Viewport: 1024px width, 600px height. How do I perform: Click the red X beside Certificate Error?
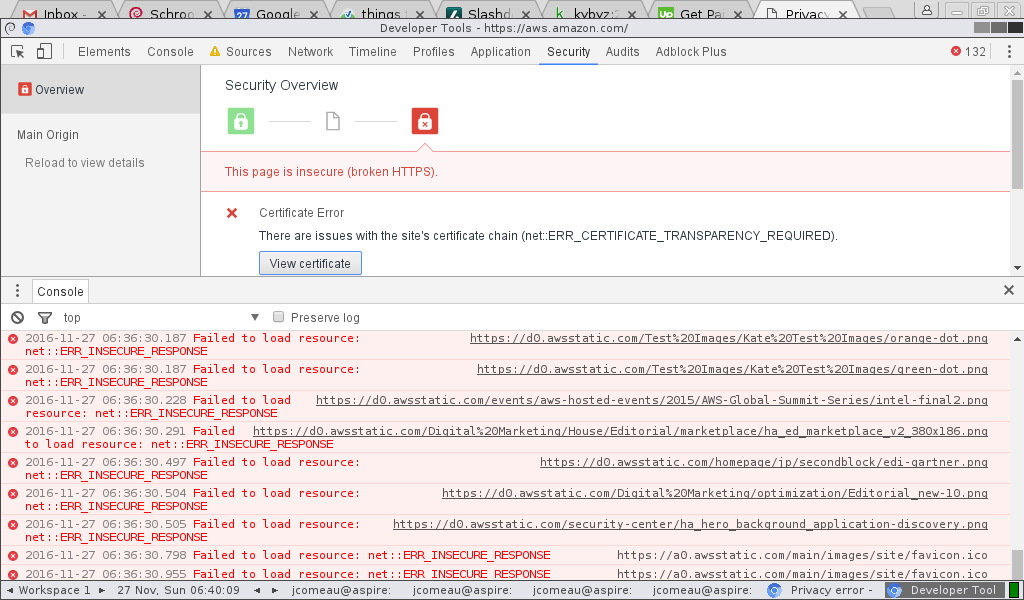232,213
